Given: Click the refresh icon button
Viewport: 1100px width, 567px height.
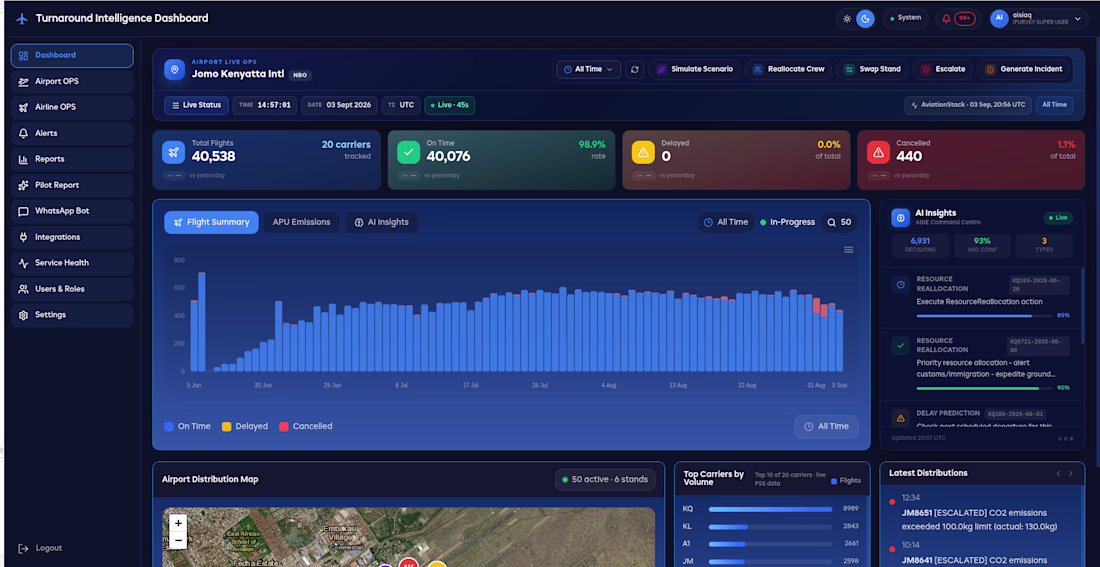Looking at the screenshot, I should pos(635,69).
